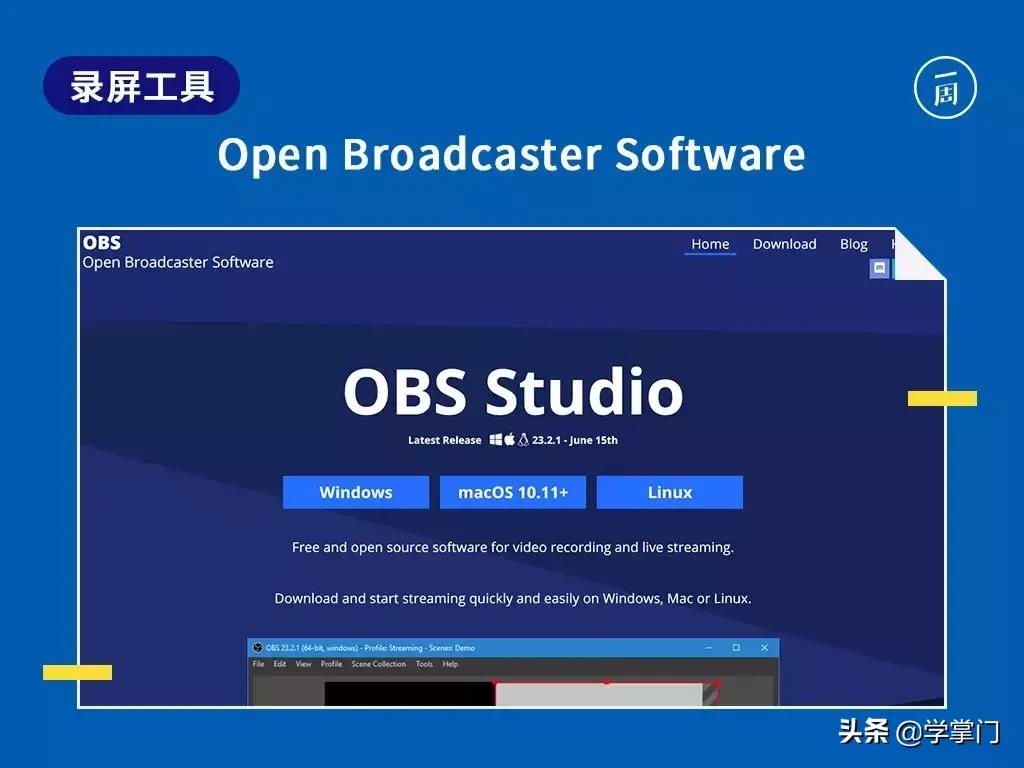Open View menu in OBS window
This screenshot has width=1024, height=768.
click(304, 664)
